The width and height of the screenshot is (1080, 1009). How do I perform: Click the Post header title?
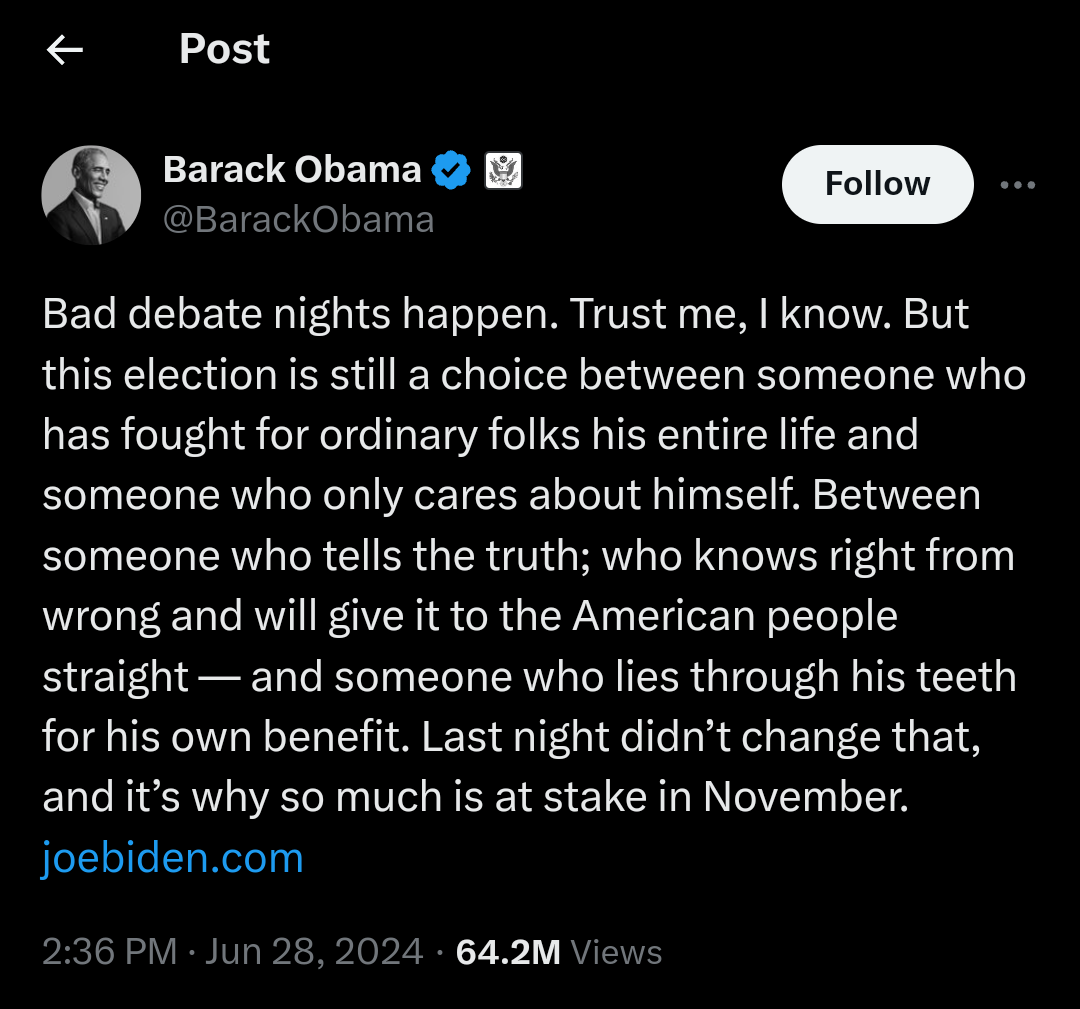pos(224,49)
